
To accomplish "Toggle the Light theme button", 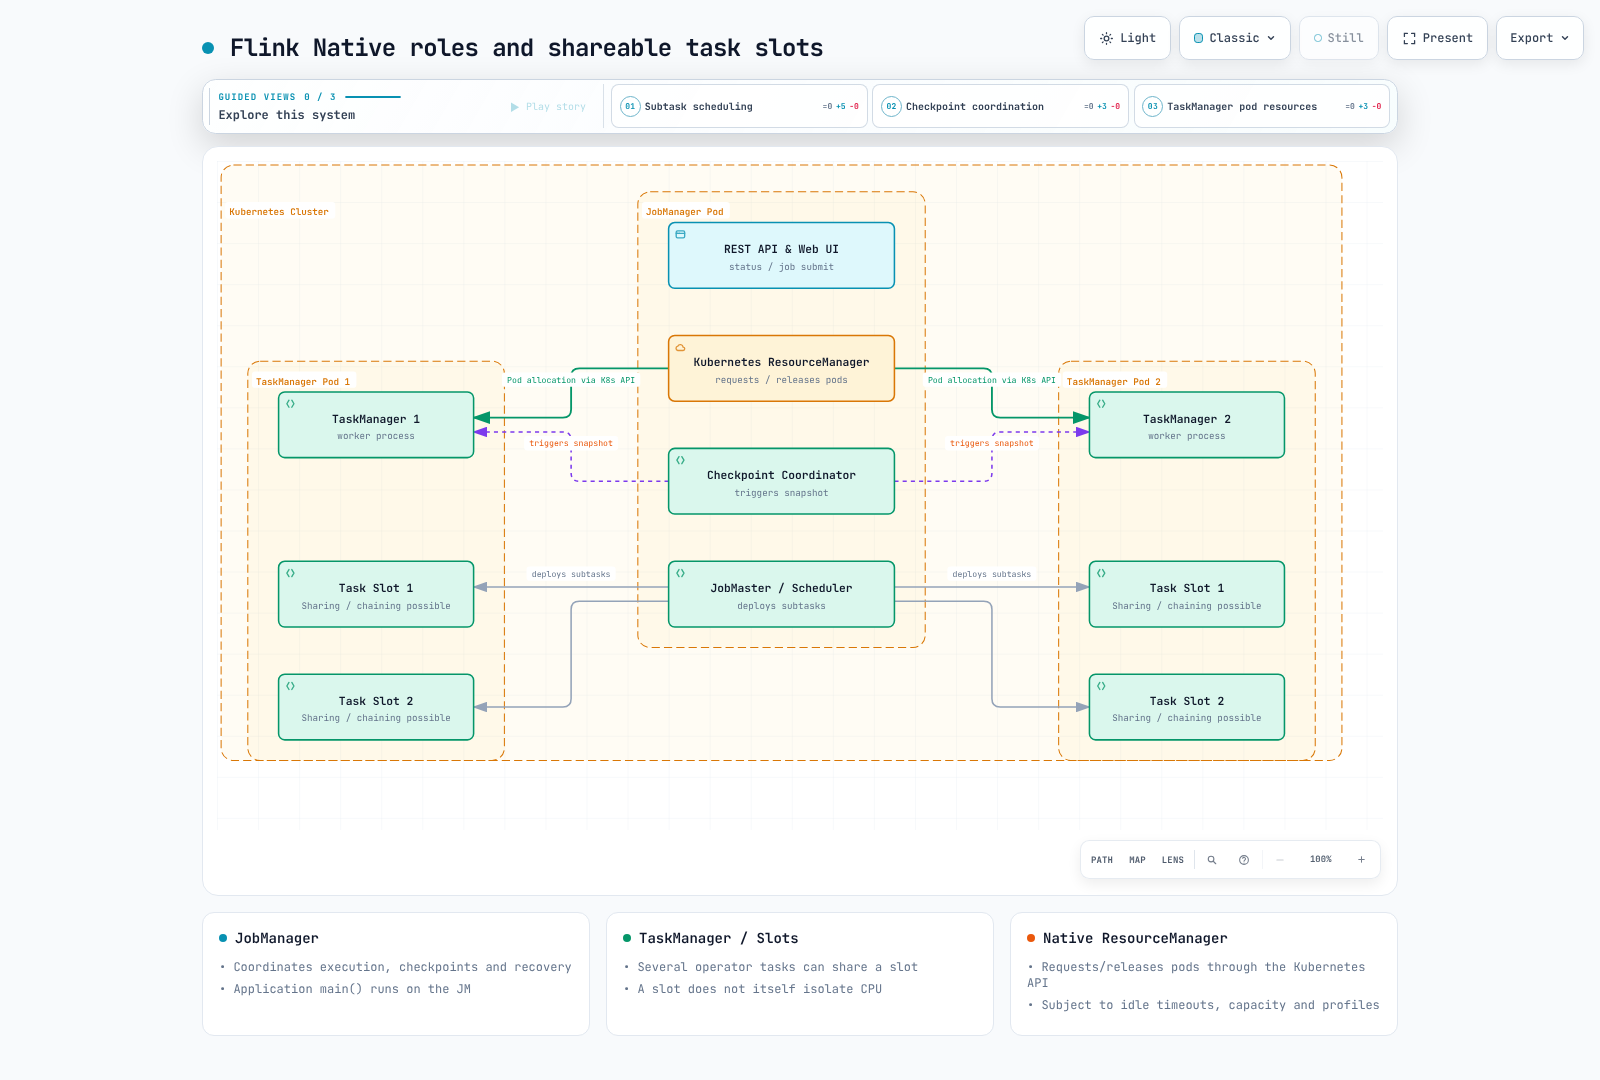I will (1128, 38).
